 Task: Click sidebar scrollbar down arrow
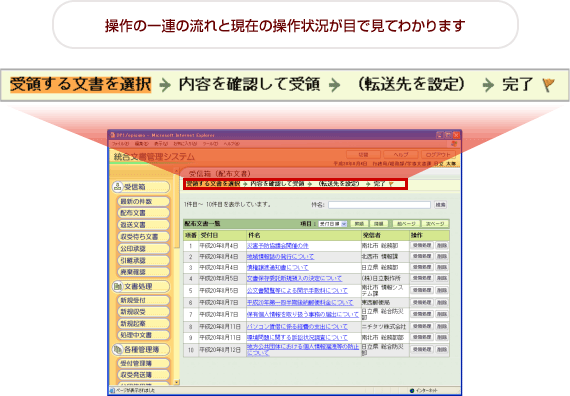[x=177, y=382]
